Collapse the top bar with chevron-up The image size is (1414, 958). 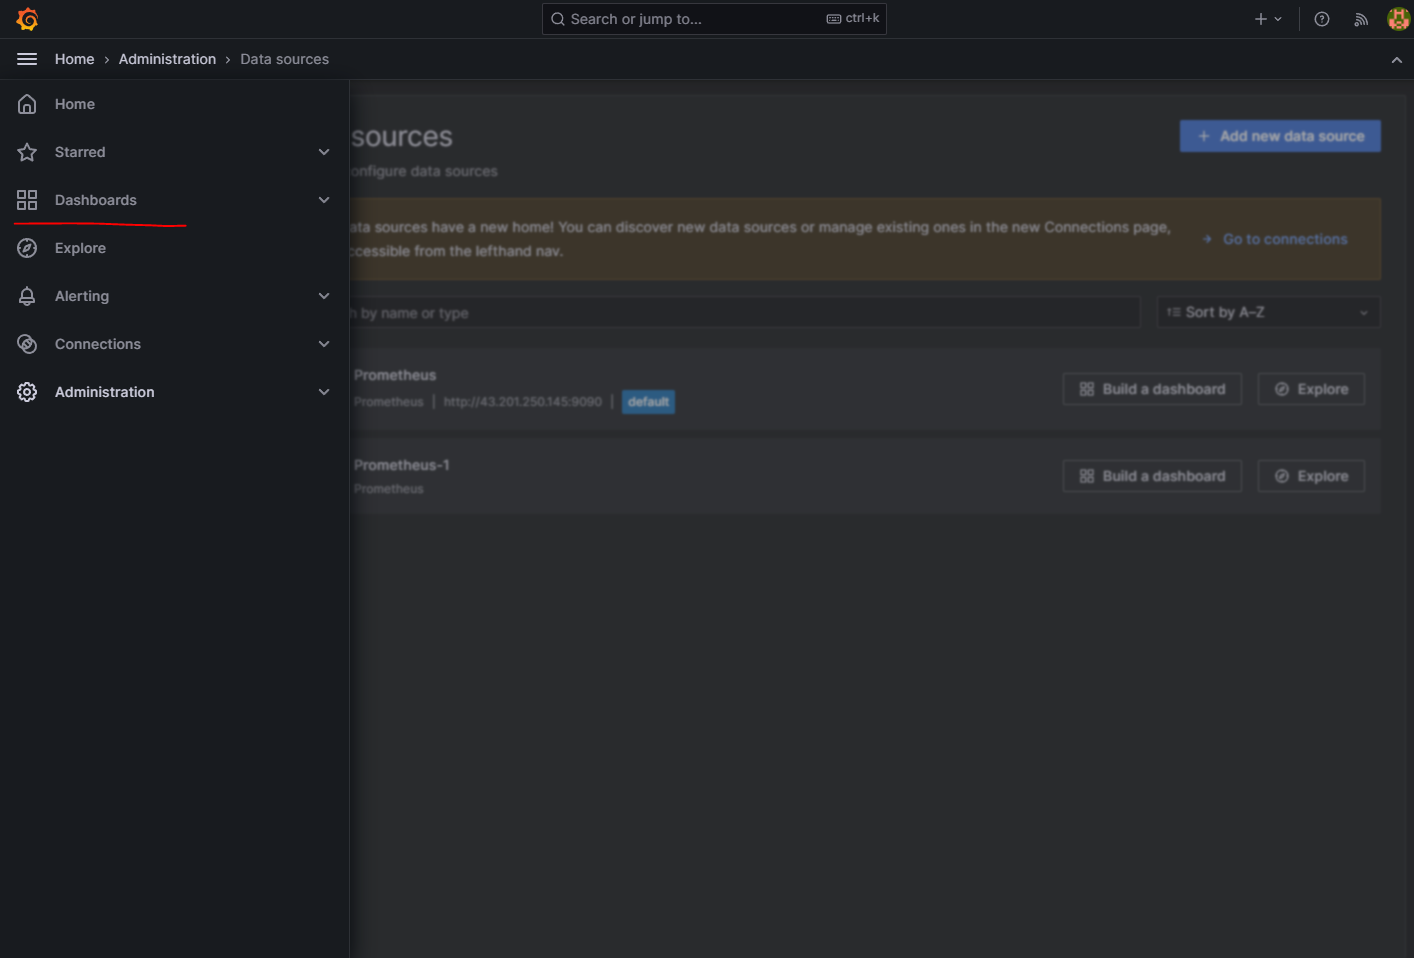click(1396, 60)
